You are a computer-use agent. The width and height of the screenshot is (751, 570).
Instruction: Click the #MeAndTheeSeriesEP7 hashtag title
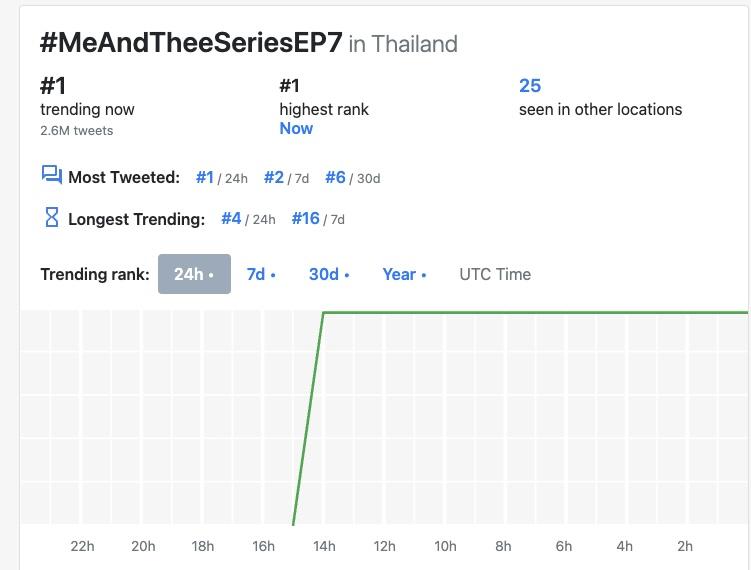tap(191, 43)
